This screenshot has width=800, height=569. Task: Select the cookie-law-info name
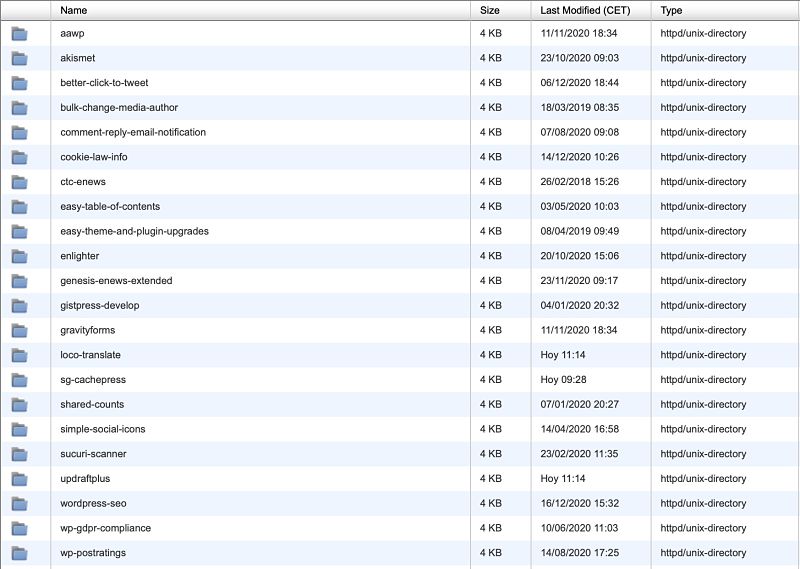94,157
